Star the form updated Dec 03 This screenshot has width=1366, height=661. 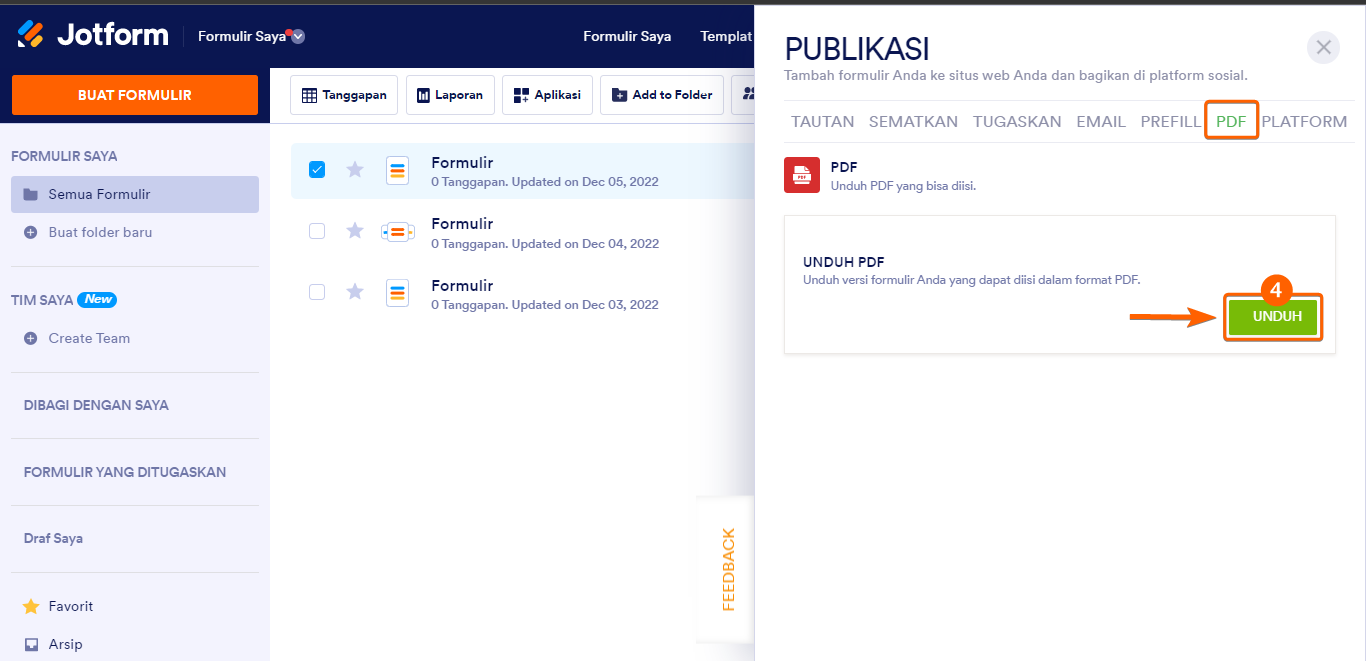[x=355, y=292]
